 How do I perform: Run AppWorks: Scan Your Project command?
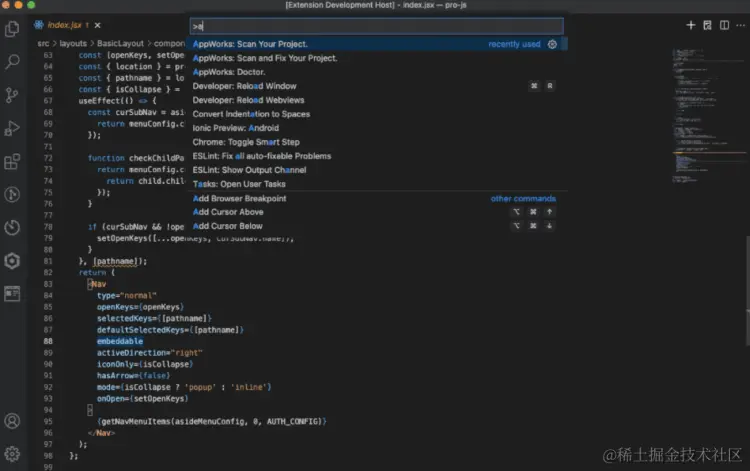pos(376,44)
